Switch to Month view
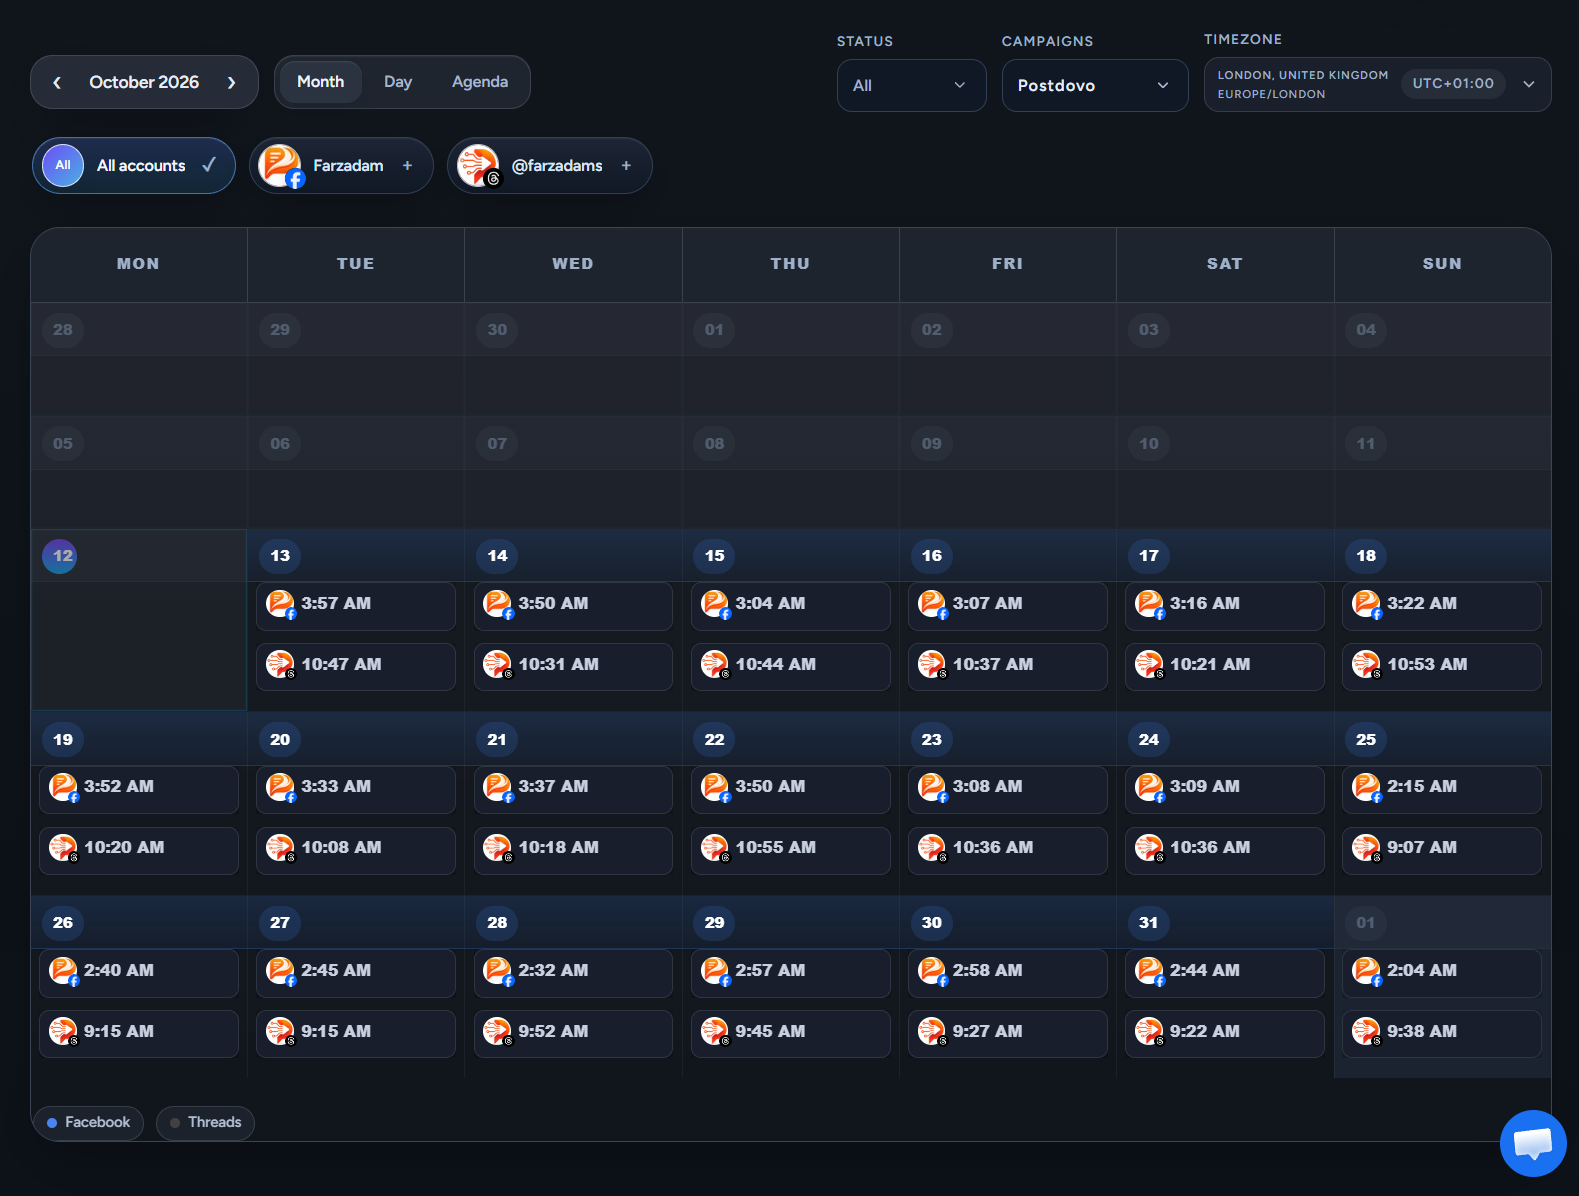Image resolution: width=1579 pixels, height=1196 pixels. [x=320, y=82]
